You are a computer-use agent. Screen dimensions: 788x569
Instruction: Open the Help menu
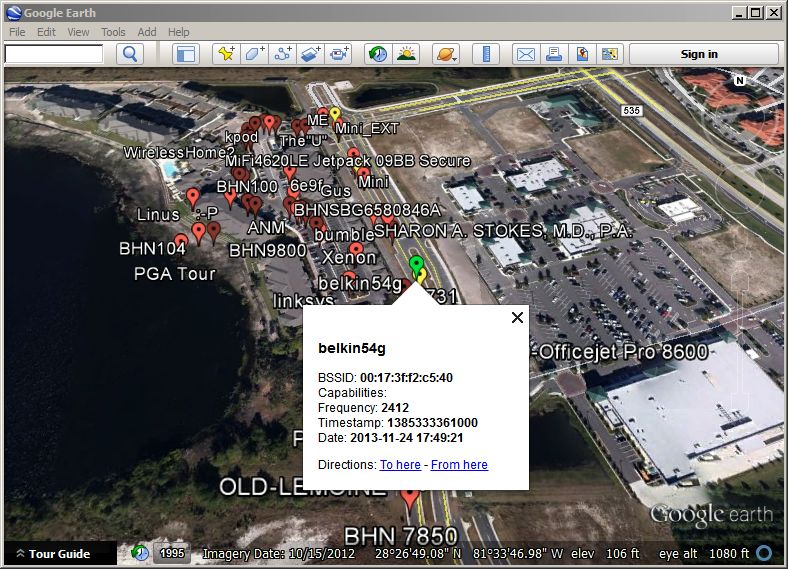pos(178,32)
